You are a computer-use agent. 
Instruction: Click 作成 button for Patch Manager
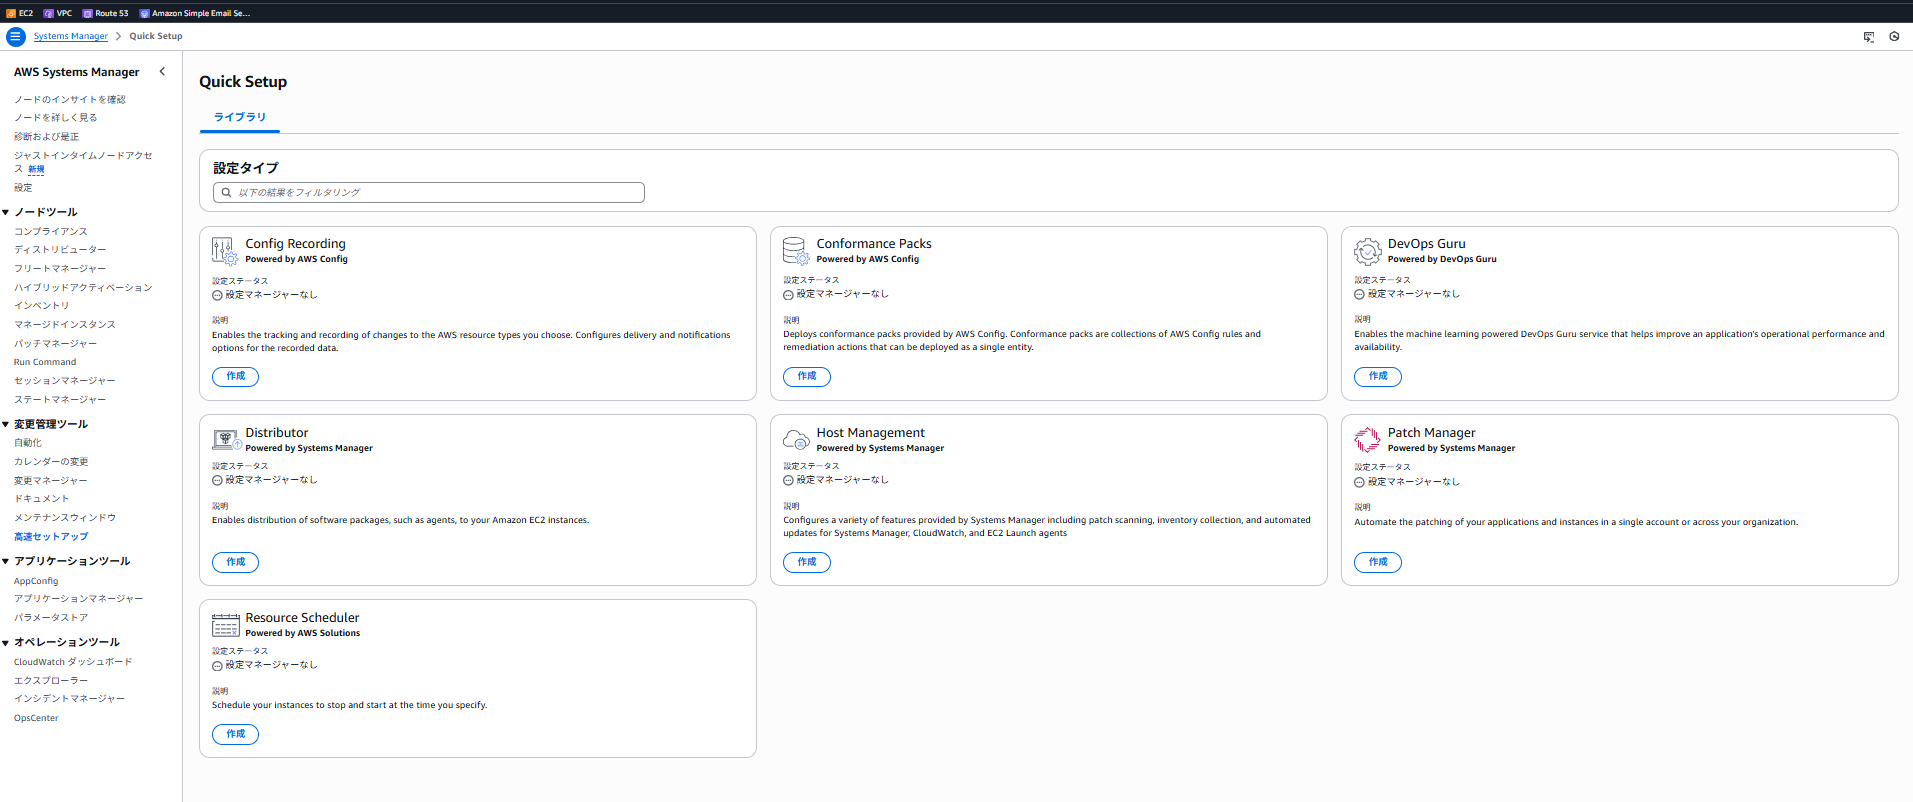[1377, 562]
